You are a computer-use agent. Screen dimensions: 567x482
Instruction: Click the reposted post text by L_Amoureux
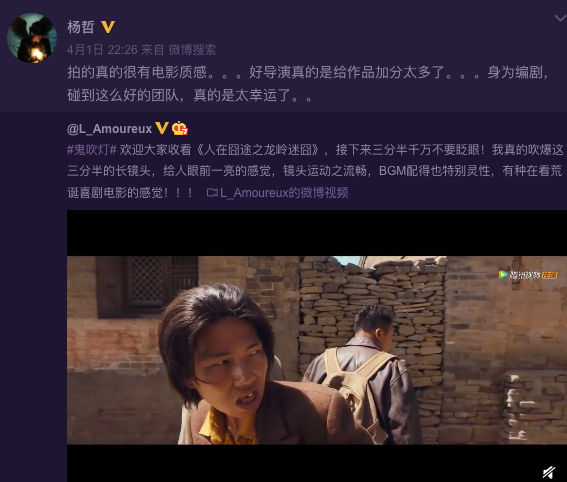(x=315, y=171)
